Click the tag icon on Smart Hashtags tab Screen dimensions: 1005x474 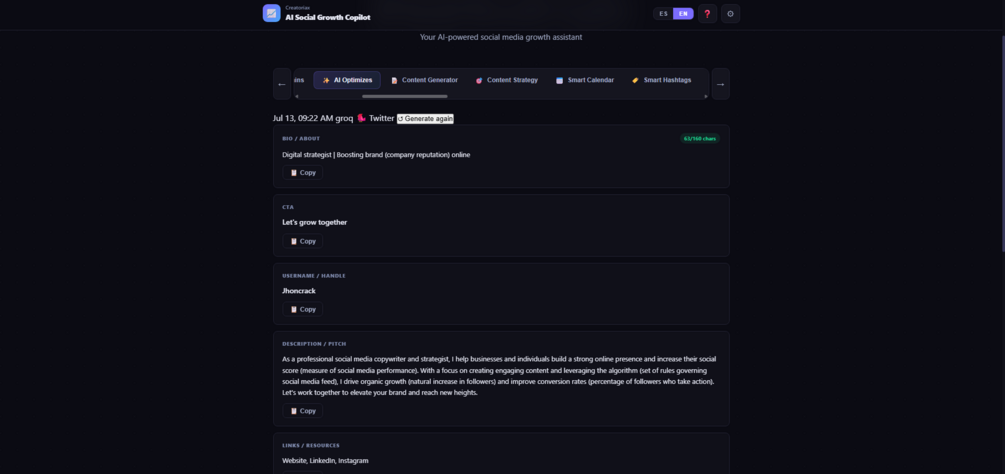[635, 80]
